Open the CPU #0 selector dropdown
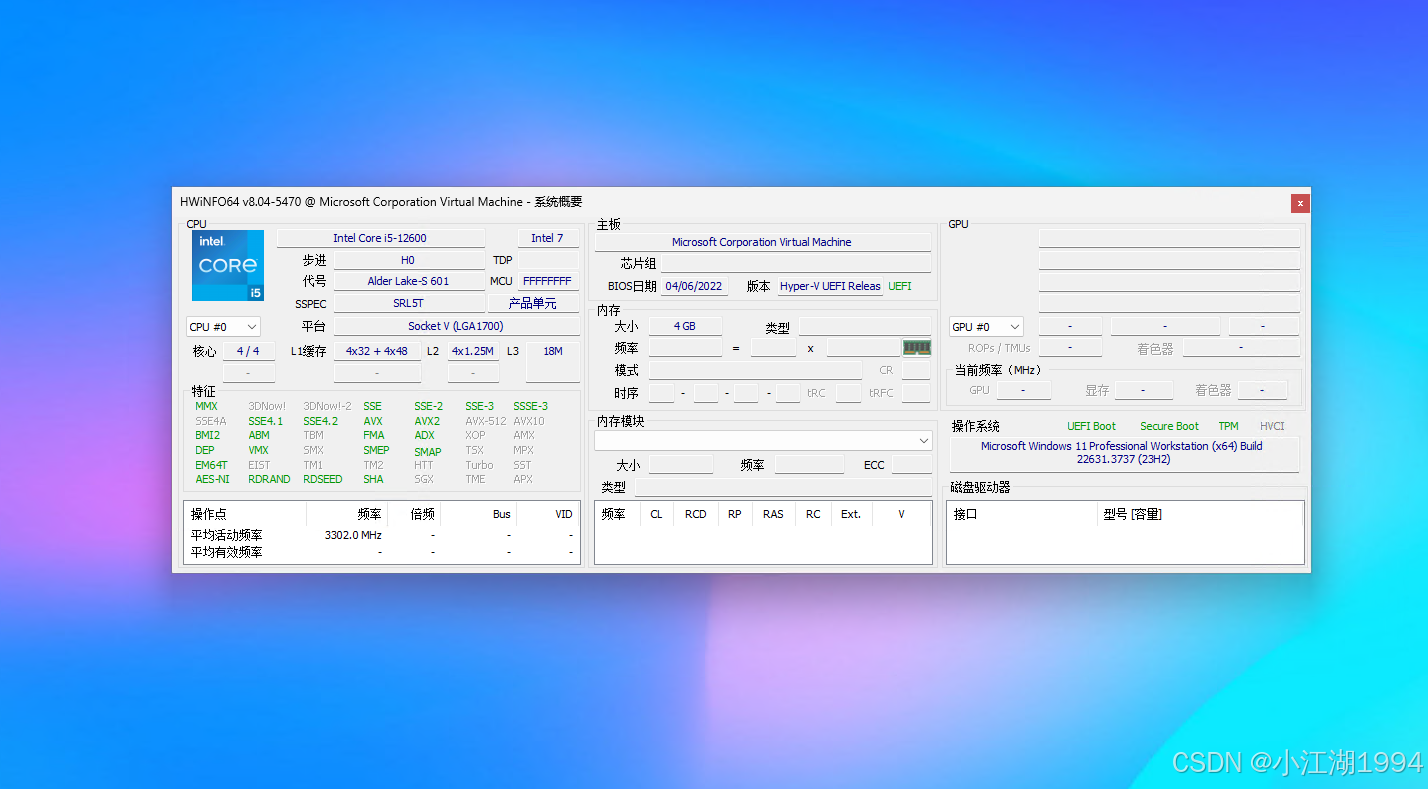The height and width of the screenshot is (789, 1428). (x=223, y=327)
